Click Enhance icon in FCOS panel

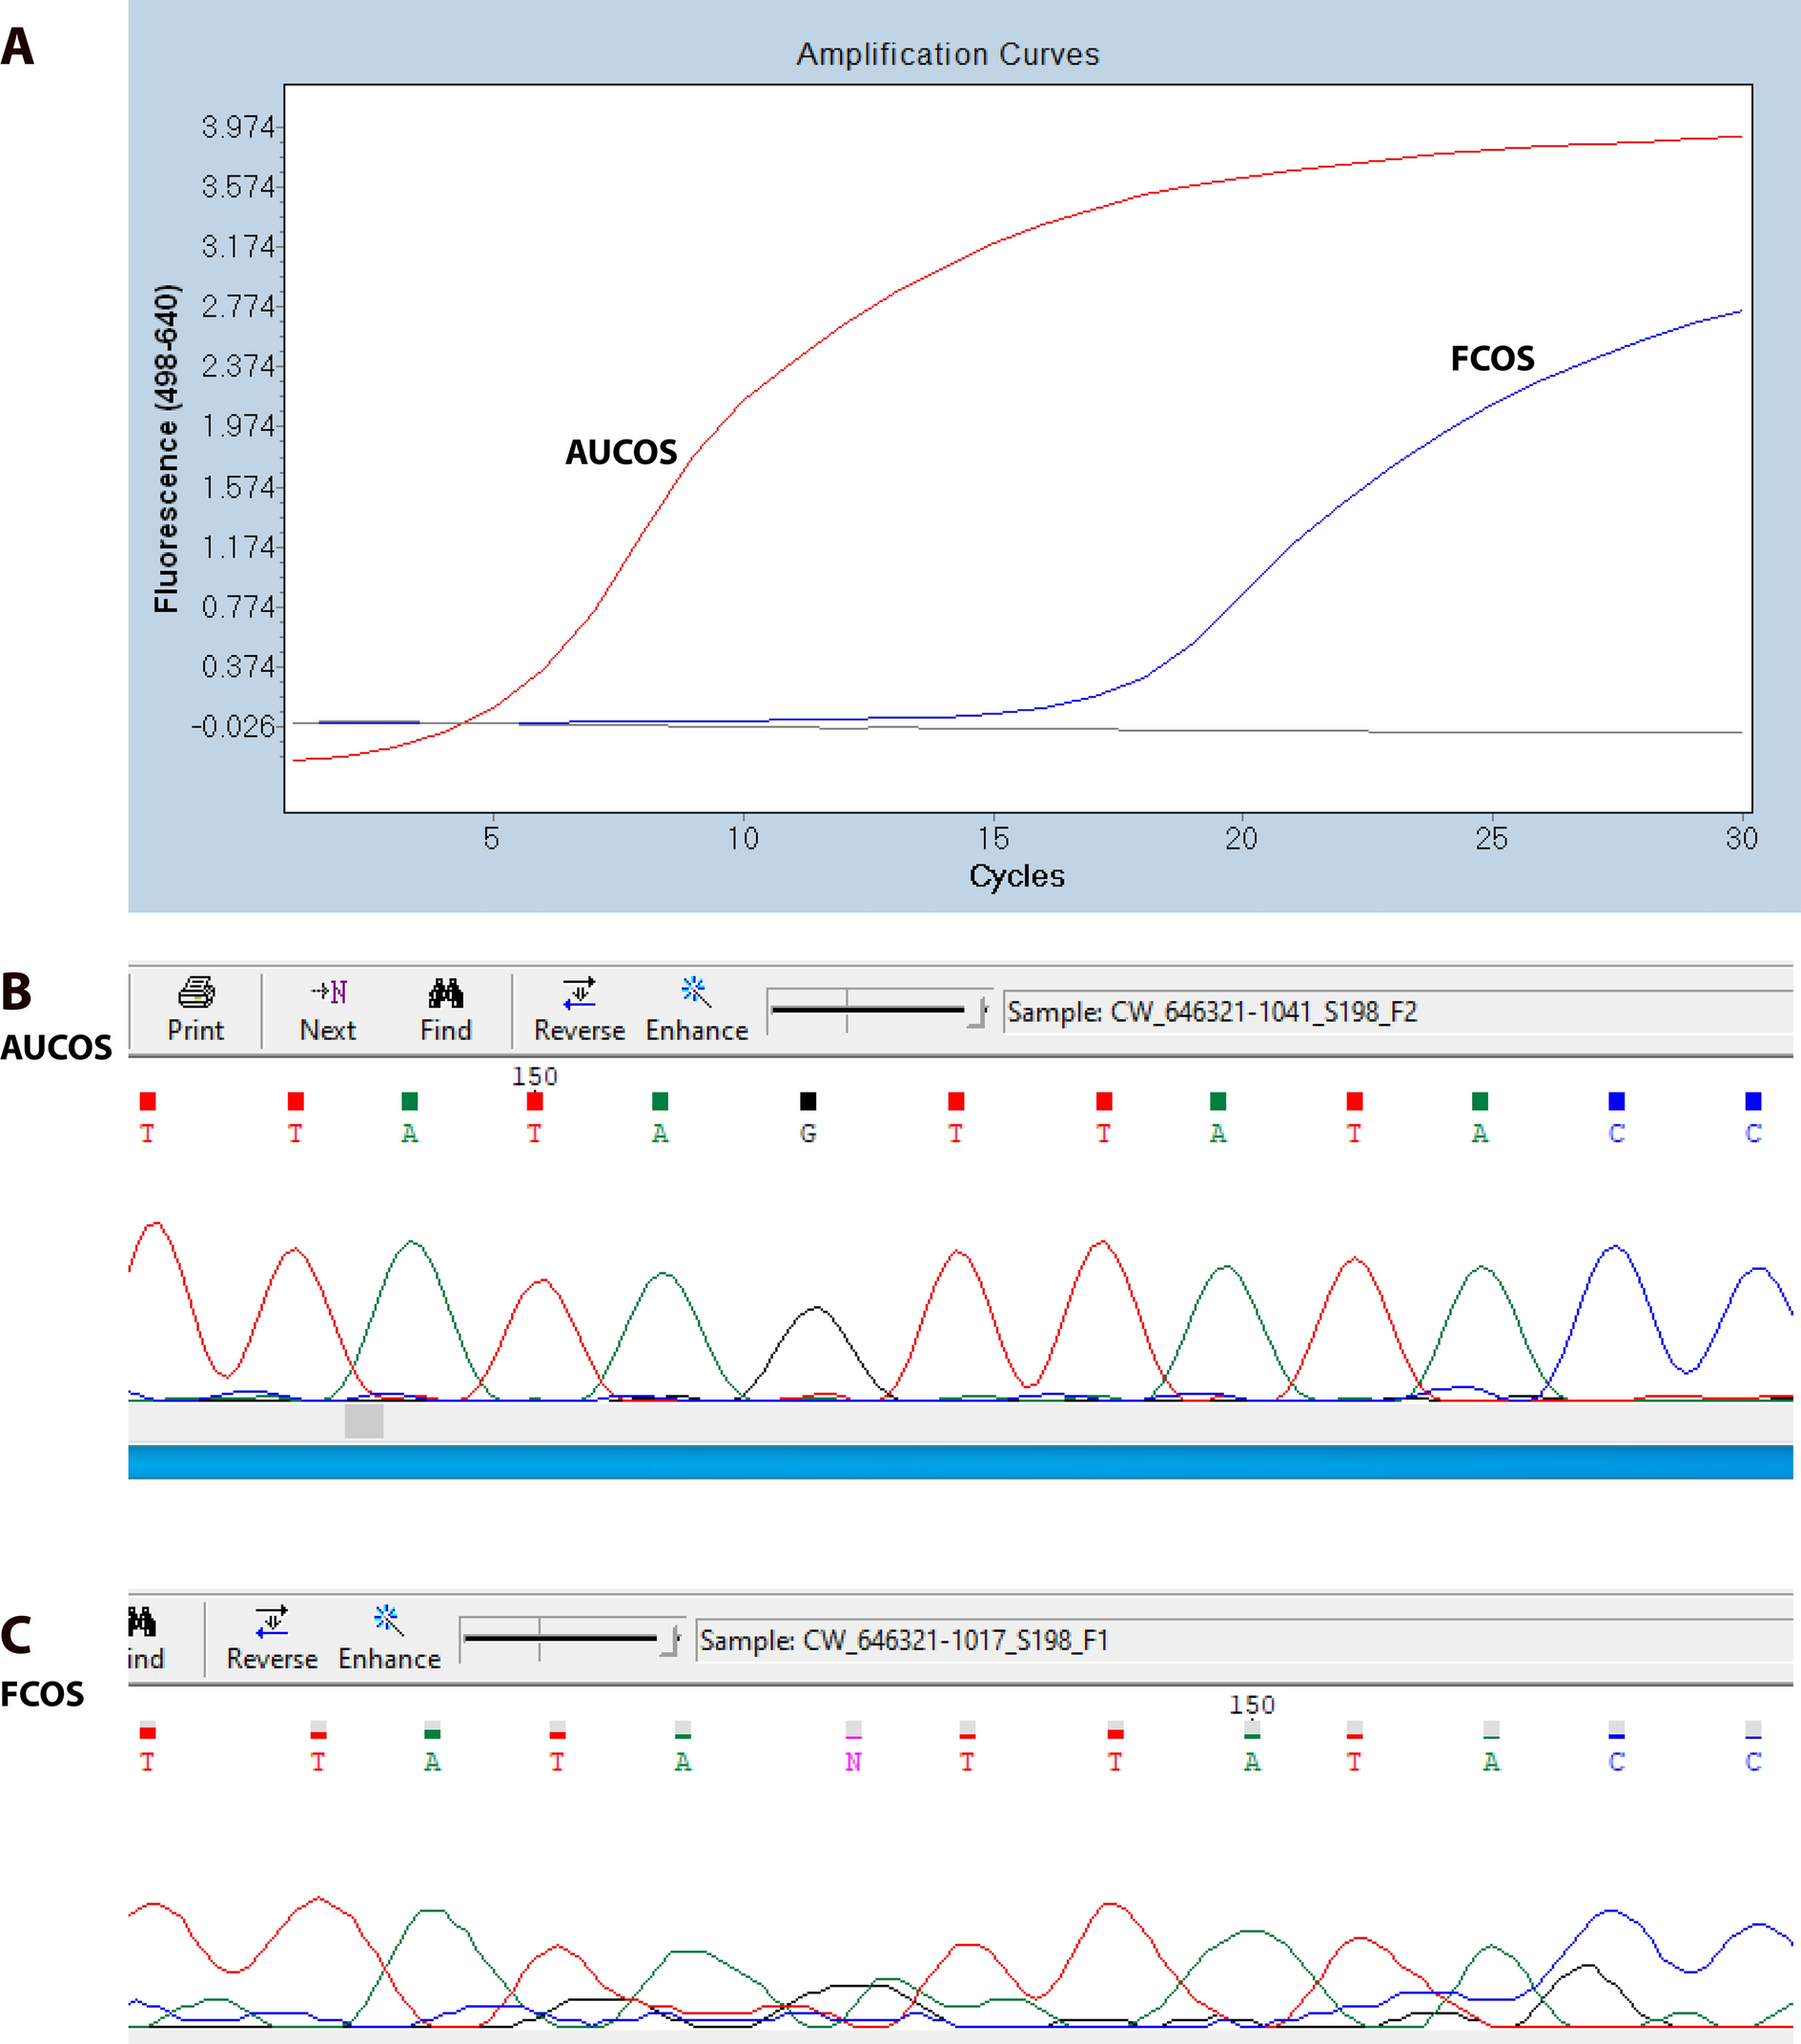click(389, 1638)
